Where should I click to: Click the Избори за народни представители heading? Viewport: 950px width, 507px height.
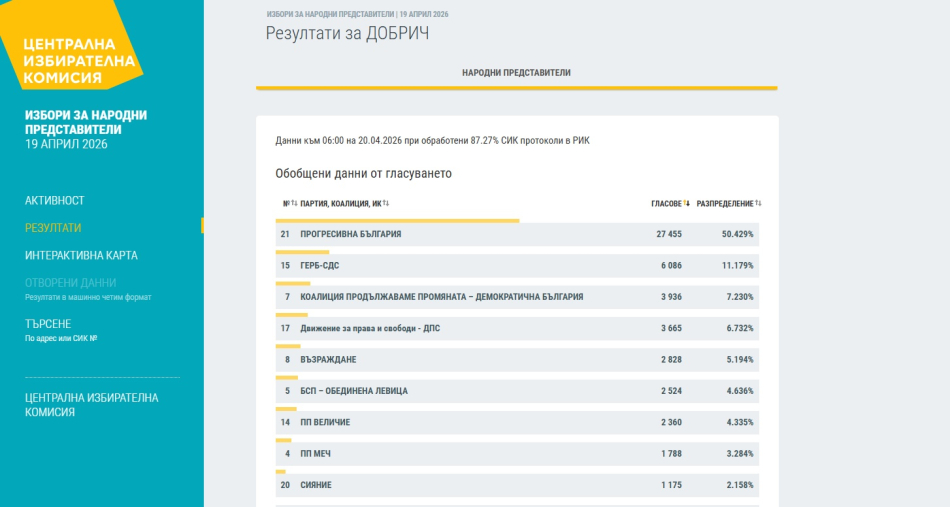pyautogui.click(x=86, y=122)
